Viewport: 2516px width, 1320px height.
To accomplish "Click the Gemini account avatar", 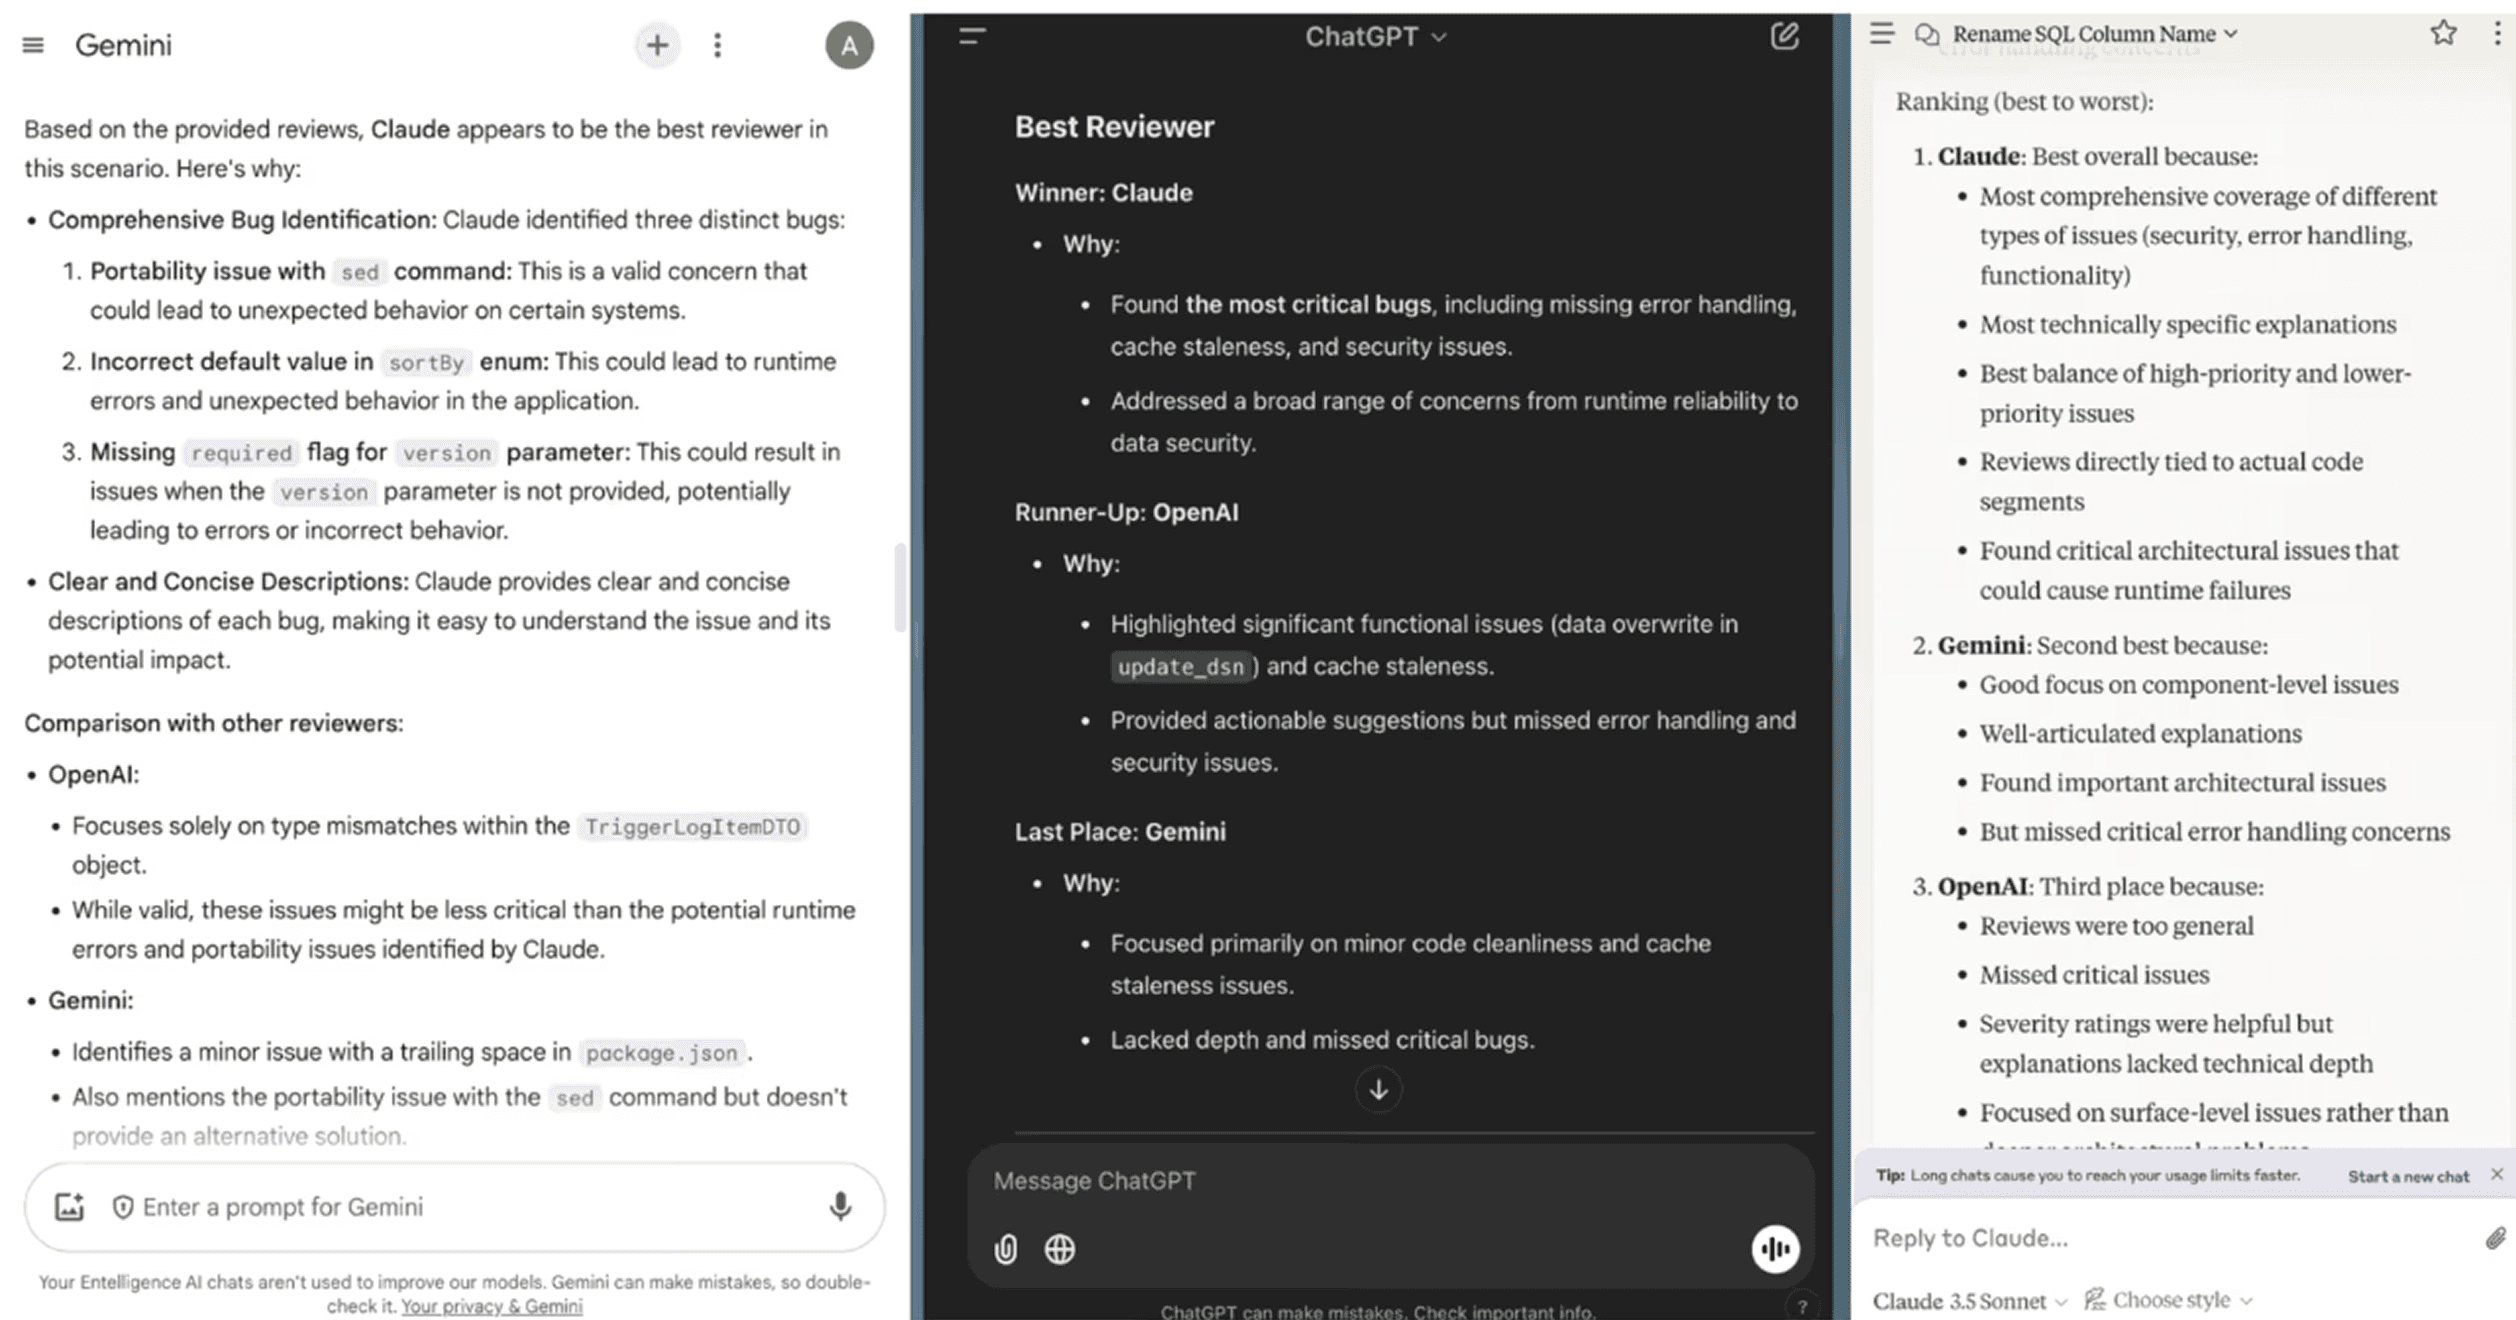I will point(849,45).
